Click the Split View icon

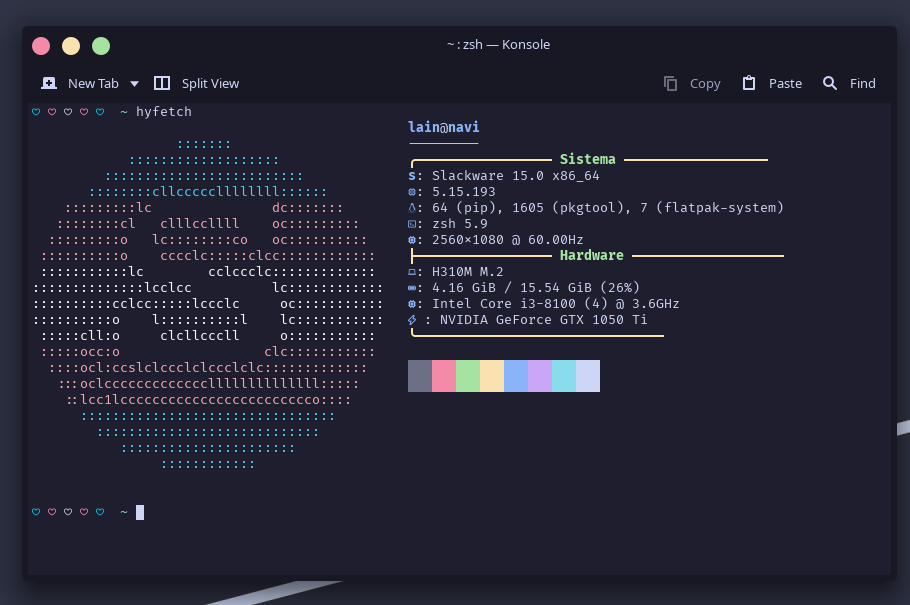pos(162,83)
